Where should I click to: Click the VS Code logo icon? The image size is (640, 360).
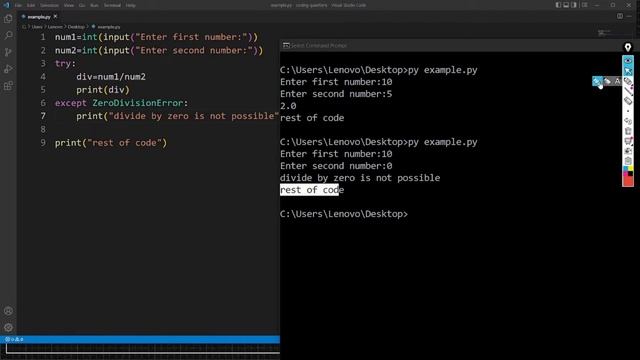tap(6, 5)
